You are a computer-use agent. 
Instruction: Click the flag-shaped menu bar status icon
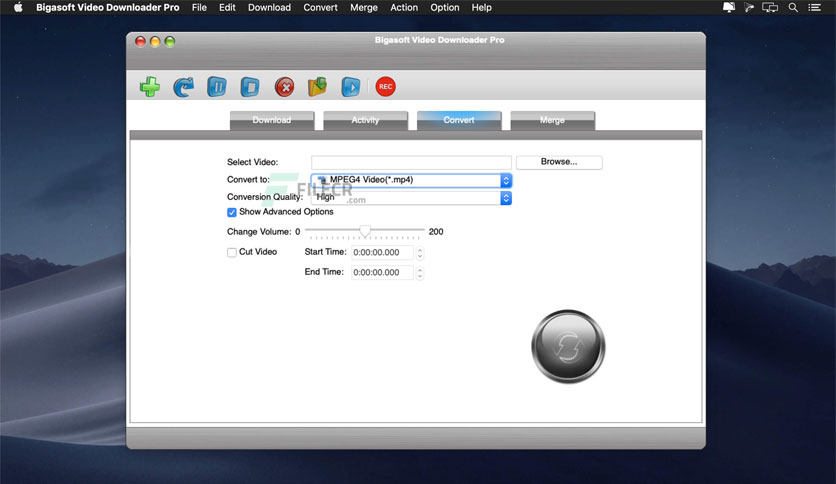749,7
